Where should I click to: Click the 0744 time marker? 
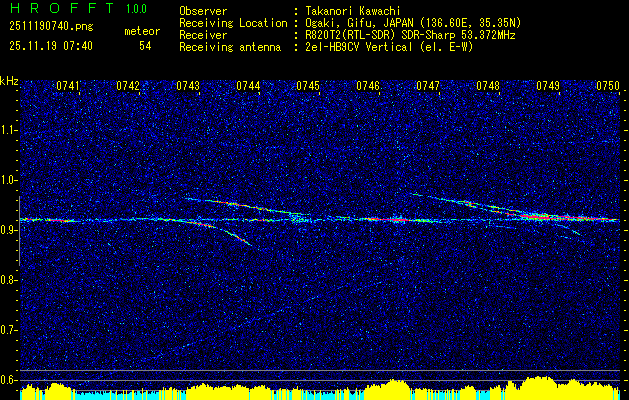pyautogui.click(x=248, y=86)
